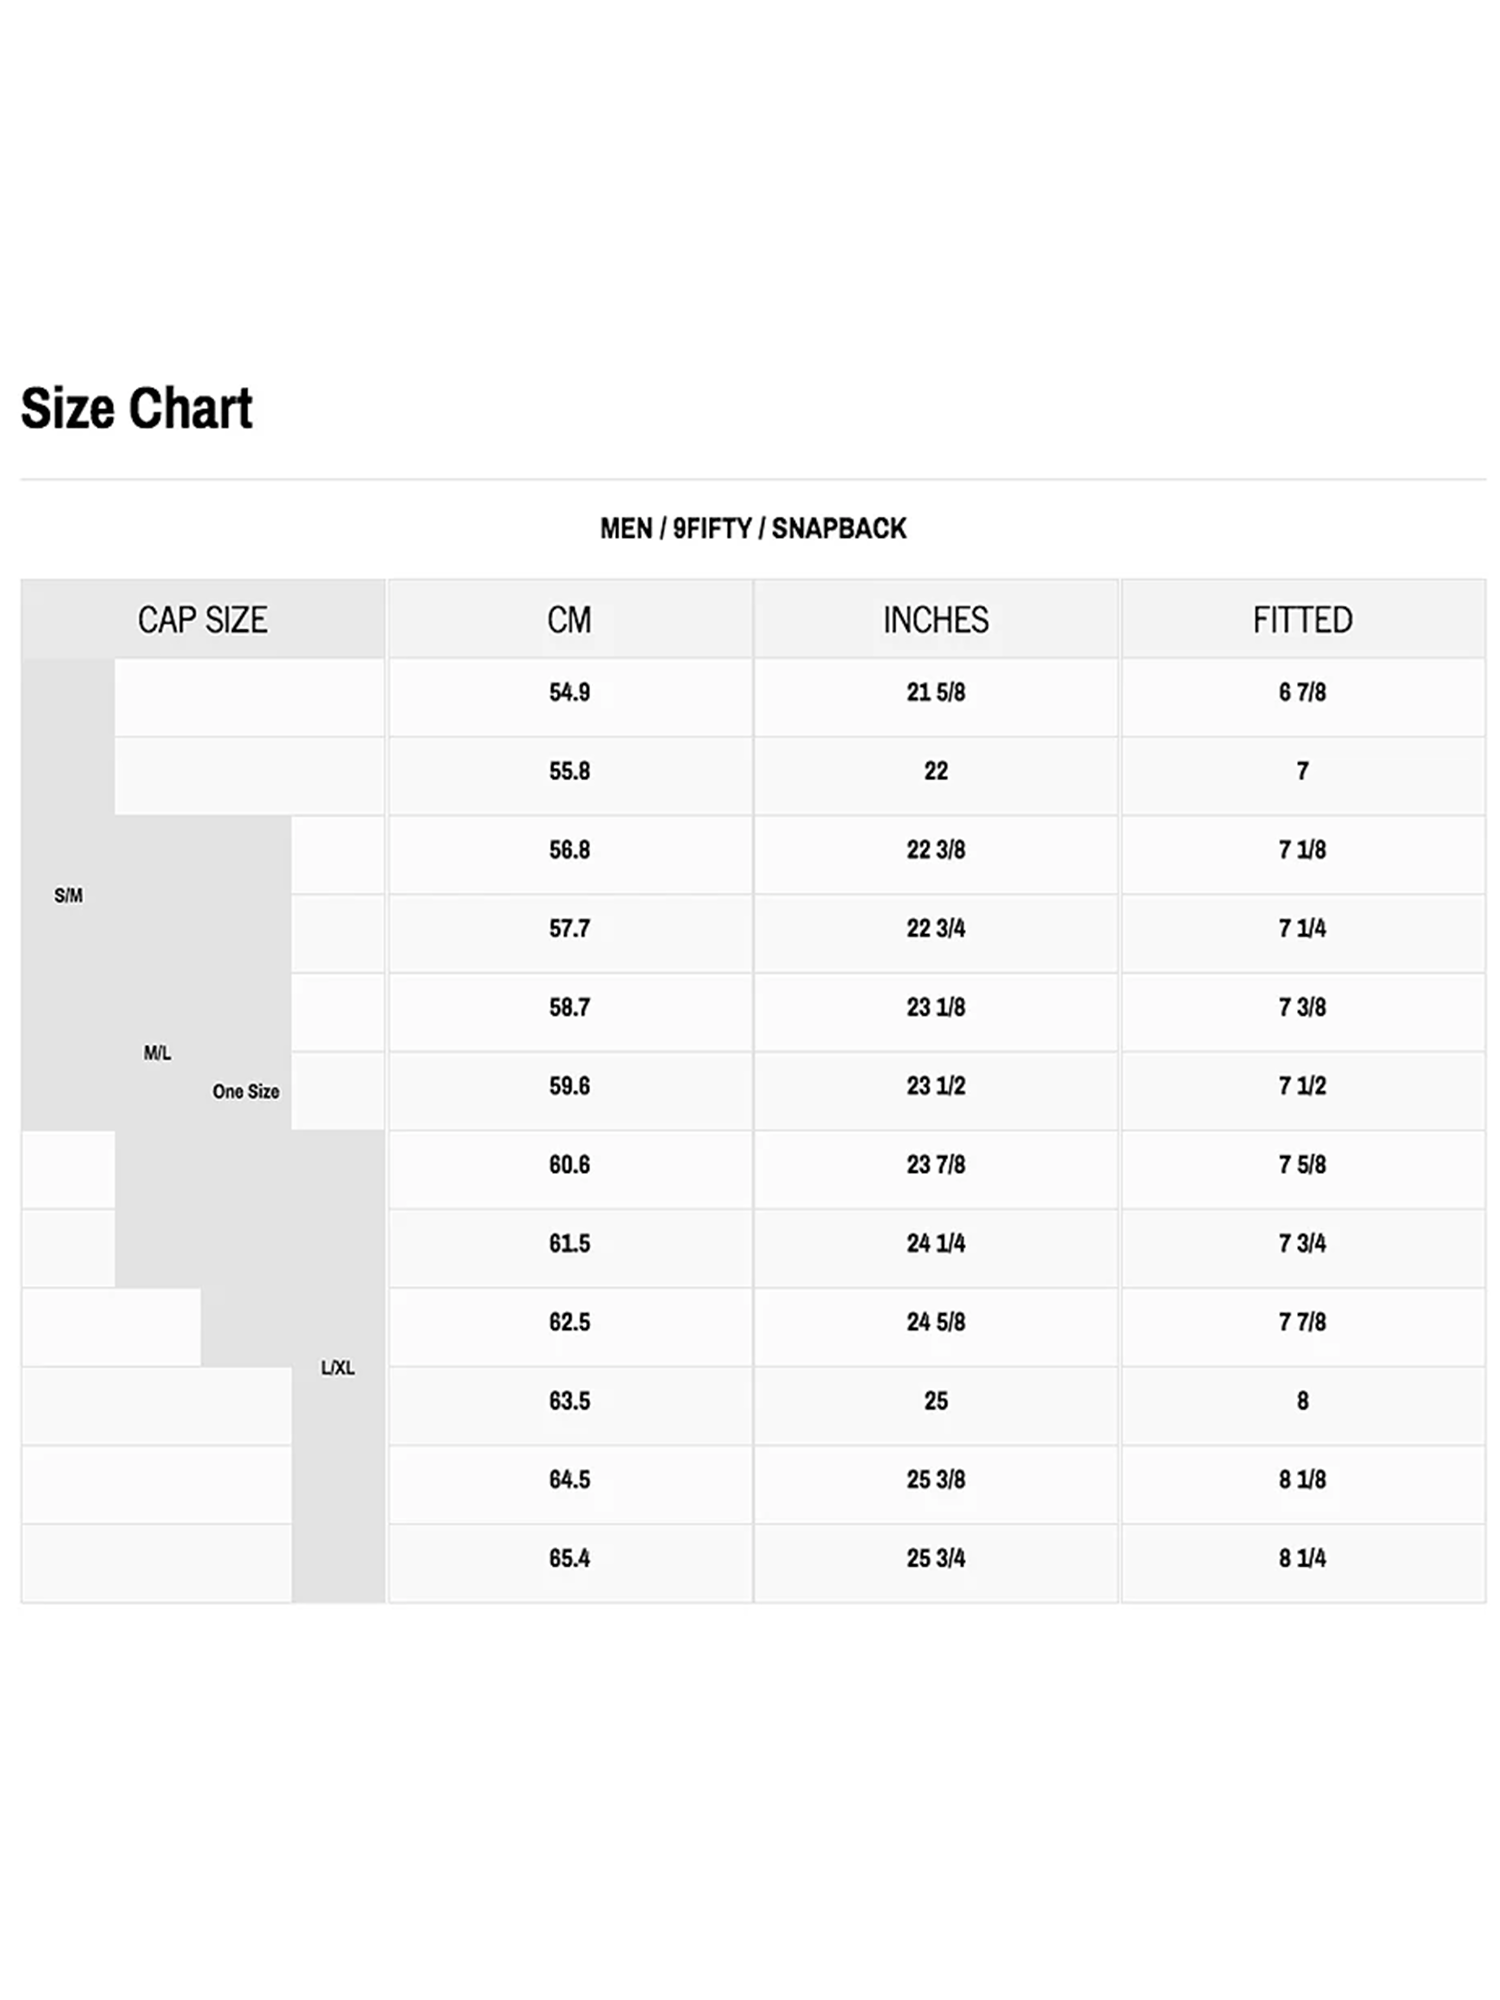Select the 23 1/2 inches value
1500x2000 pixels.
coord(935,1086)
